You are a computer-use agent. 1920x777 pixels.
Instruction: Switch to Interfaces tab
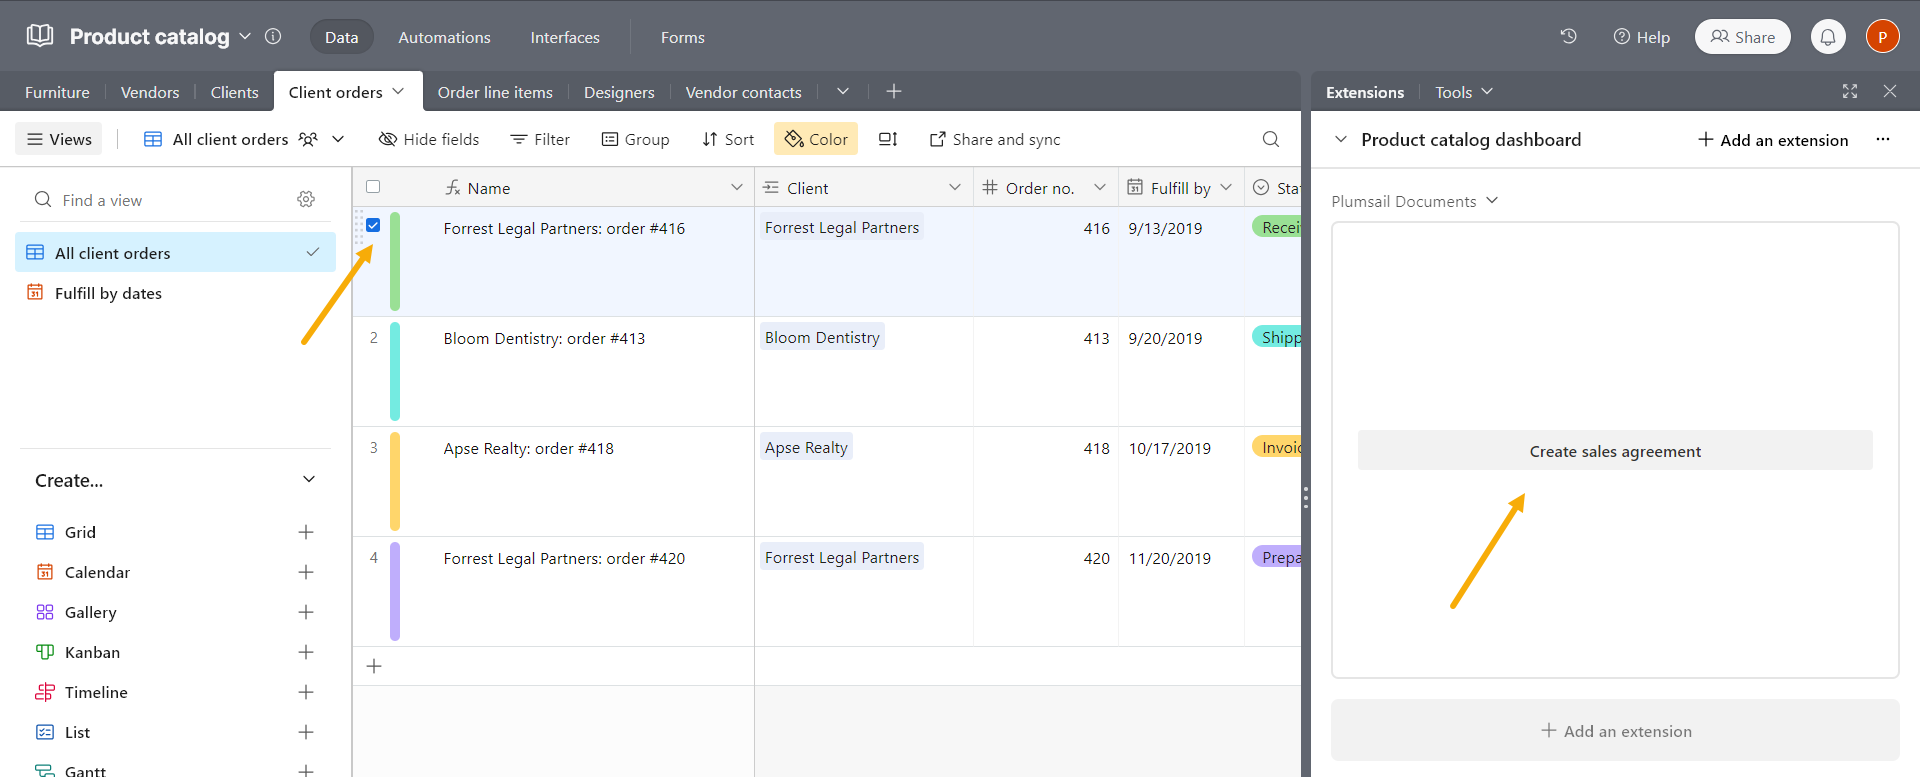pyautogui.click(x=565, y=37)
